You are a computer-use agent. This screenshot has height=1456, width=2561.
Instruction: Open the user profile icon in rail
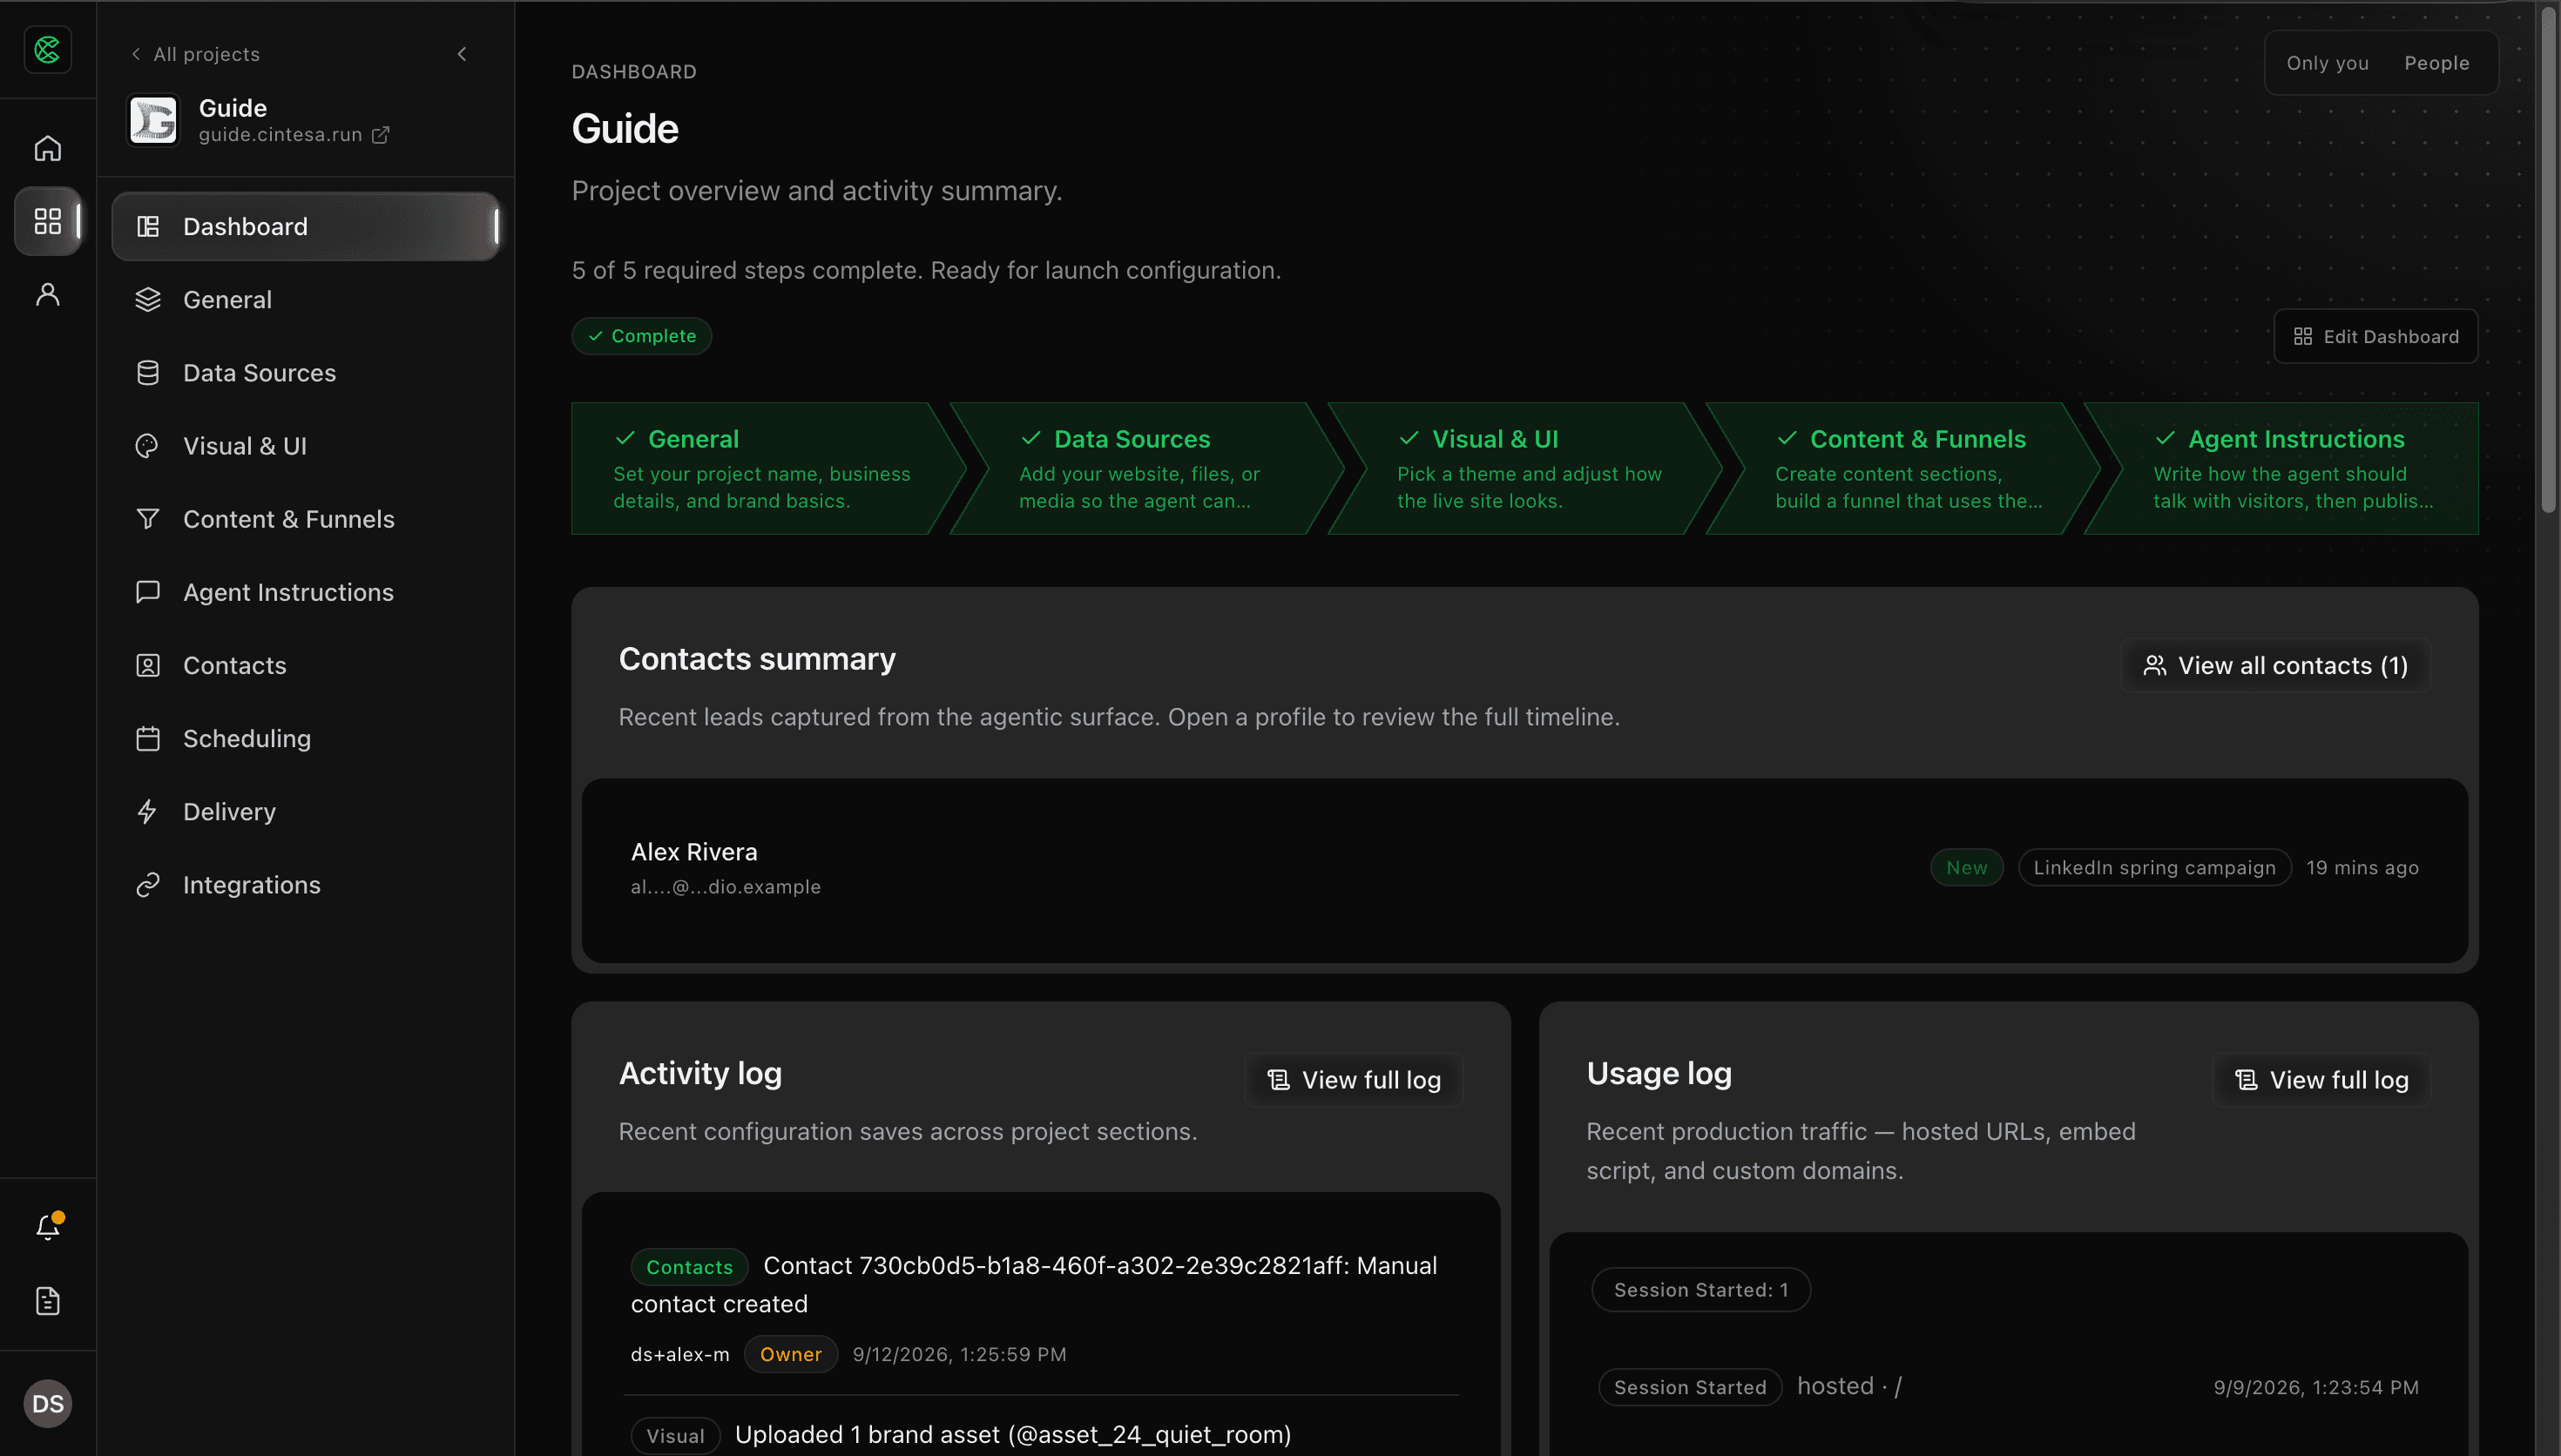48,294
